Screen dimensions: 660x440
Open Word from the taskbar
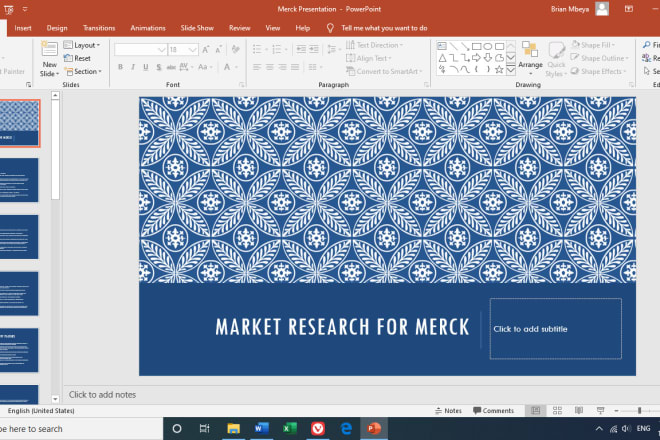tap(261, 429)
